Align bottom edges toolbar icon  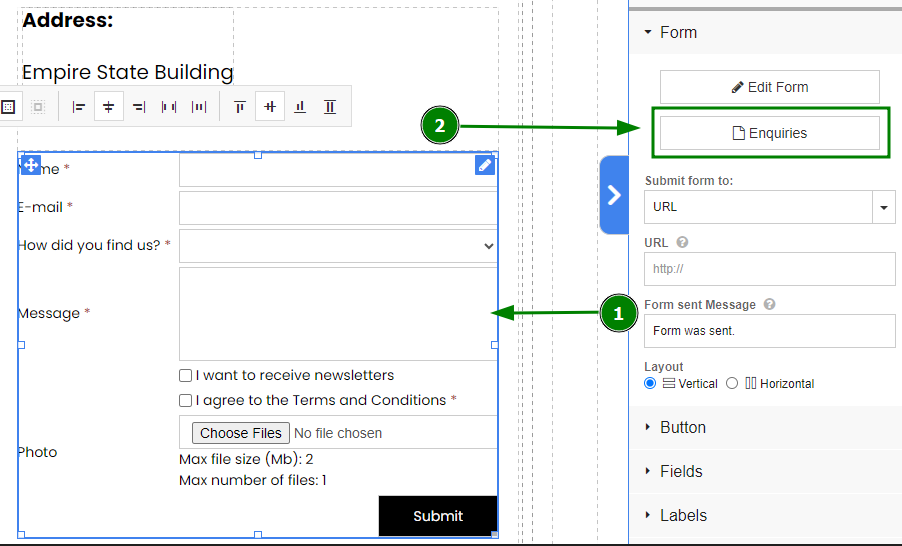coord(300,107)
